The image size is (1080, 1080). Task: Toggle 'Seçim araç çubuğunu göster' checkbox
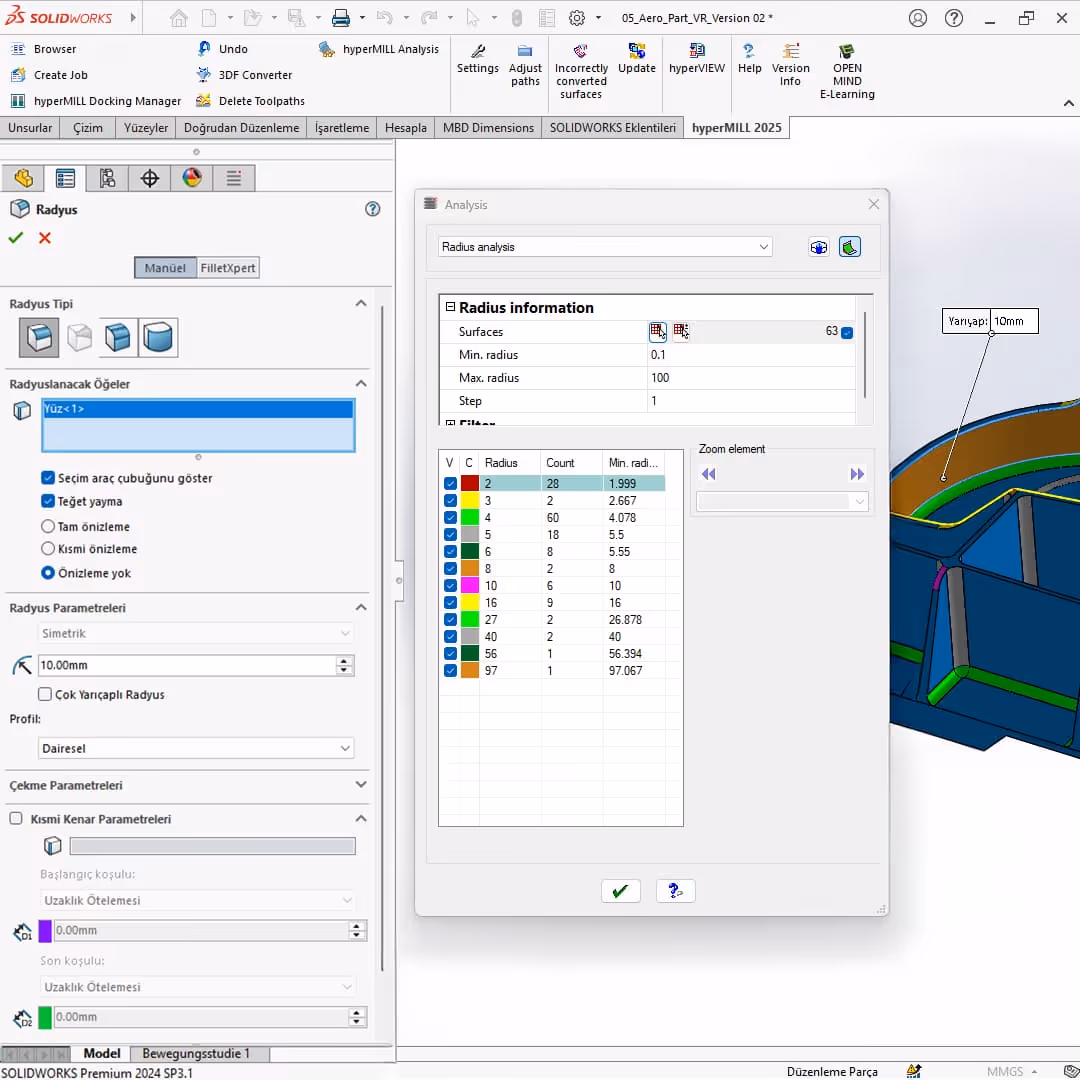48,477
